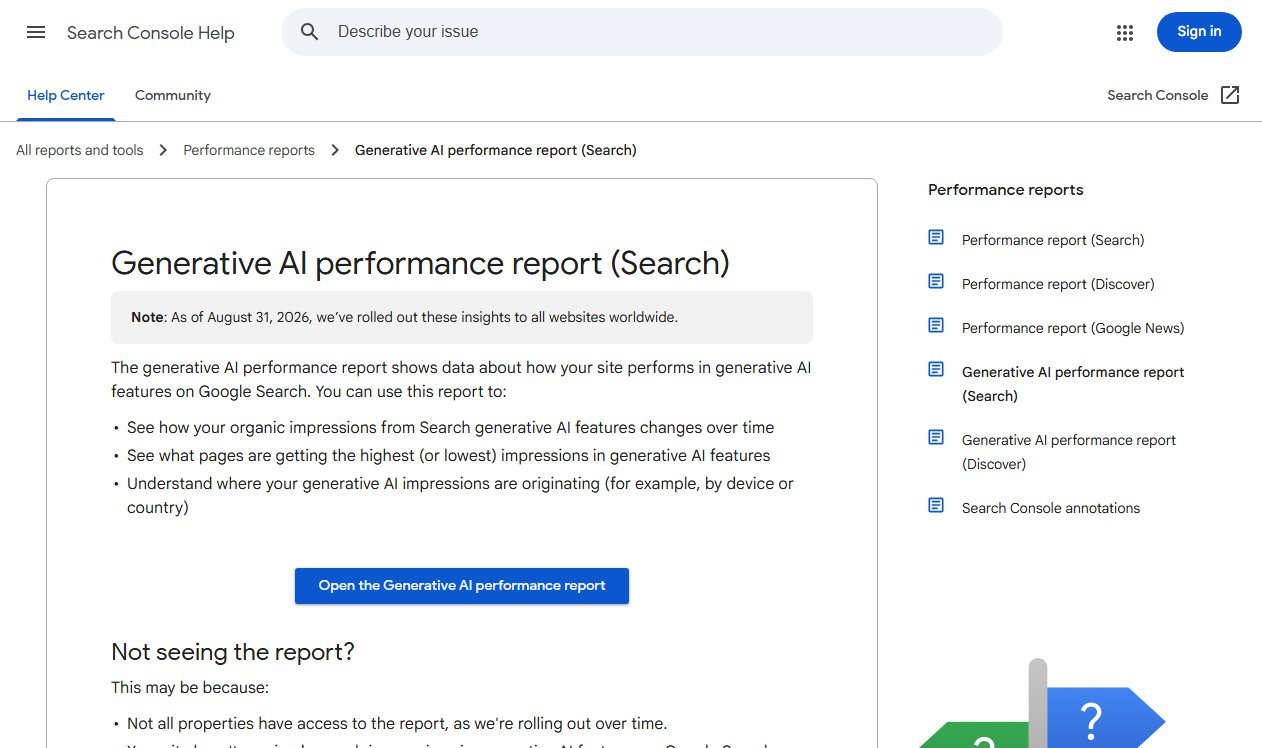Screen dimensions: 1262x748
Task: Click the Search Console external link icon
Action: [x=1230, y=95]
